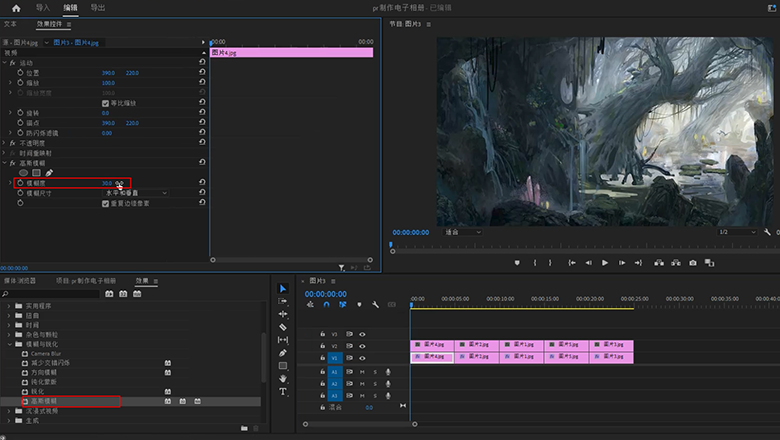The image size is (780, 440).
Task: Select the Selection arrow tool
Action: tap(283, 289)
